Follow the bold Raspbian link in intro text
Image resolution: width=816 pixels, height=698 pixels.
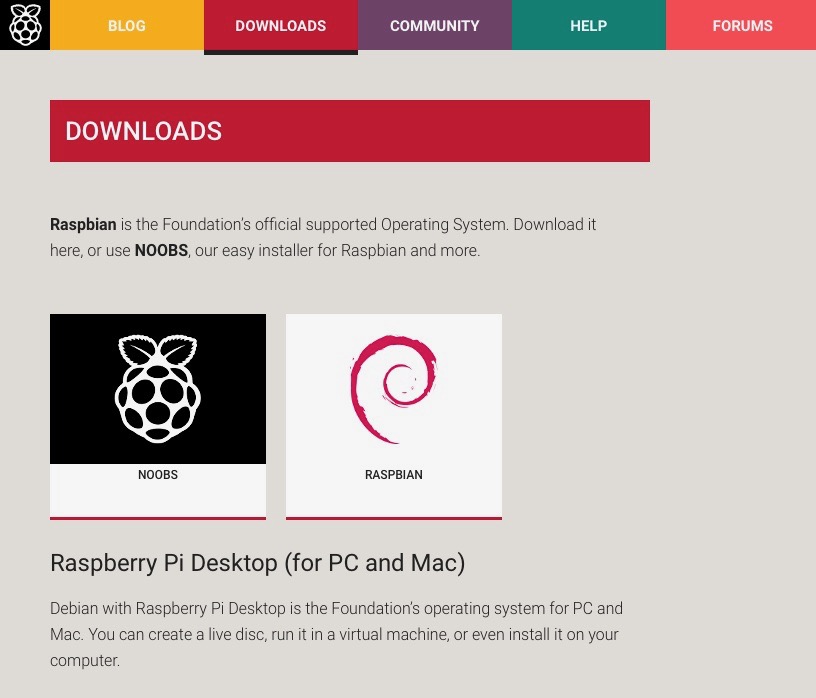[83, 224]
